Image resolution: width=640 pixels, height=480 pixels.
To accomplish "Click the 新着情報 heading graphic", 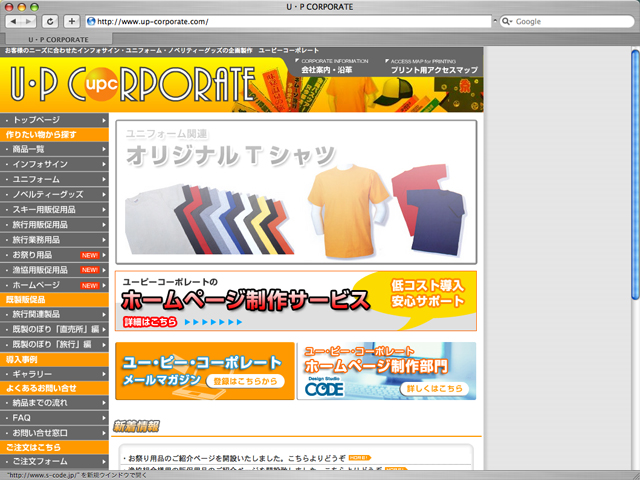I will [136, 426].
